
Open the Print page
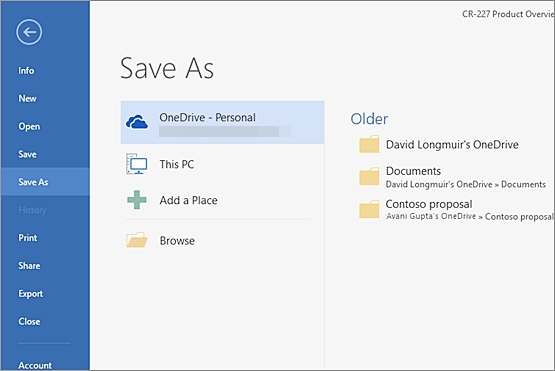pyautogui.click(x=28, y=238)
